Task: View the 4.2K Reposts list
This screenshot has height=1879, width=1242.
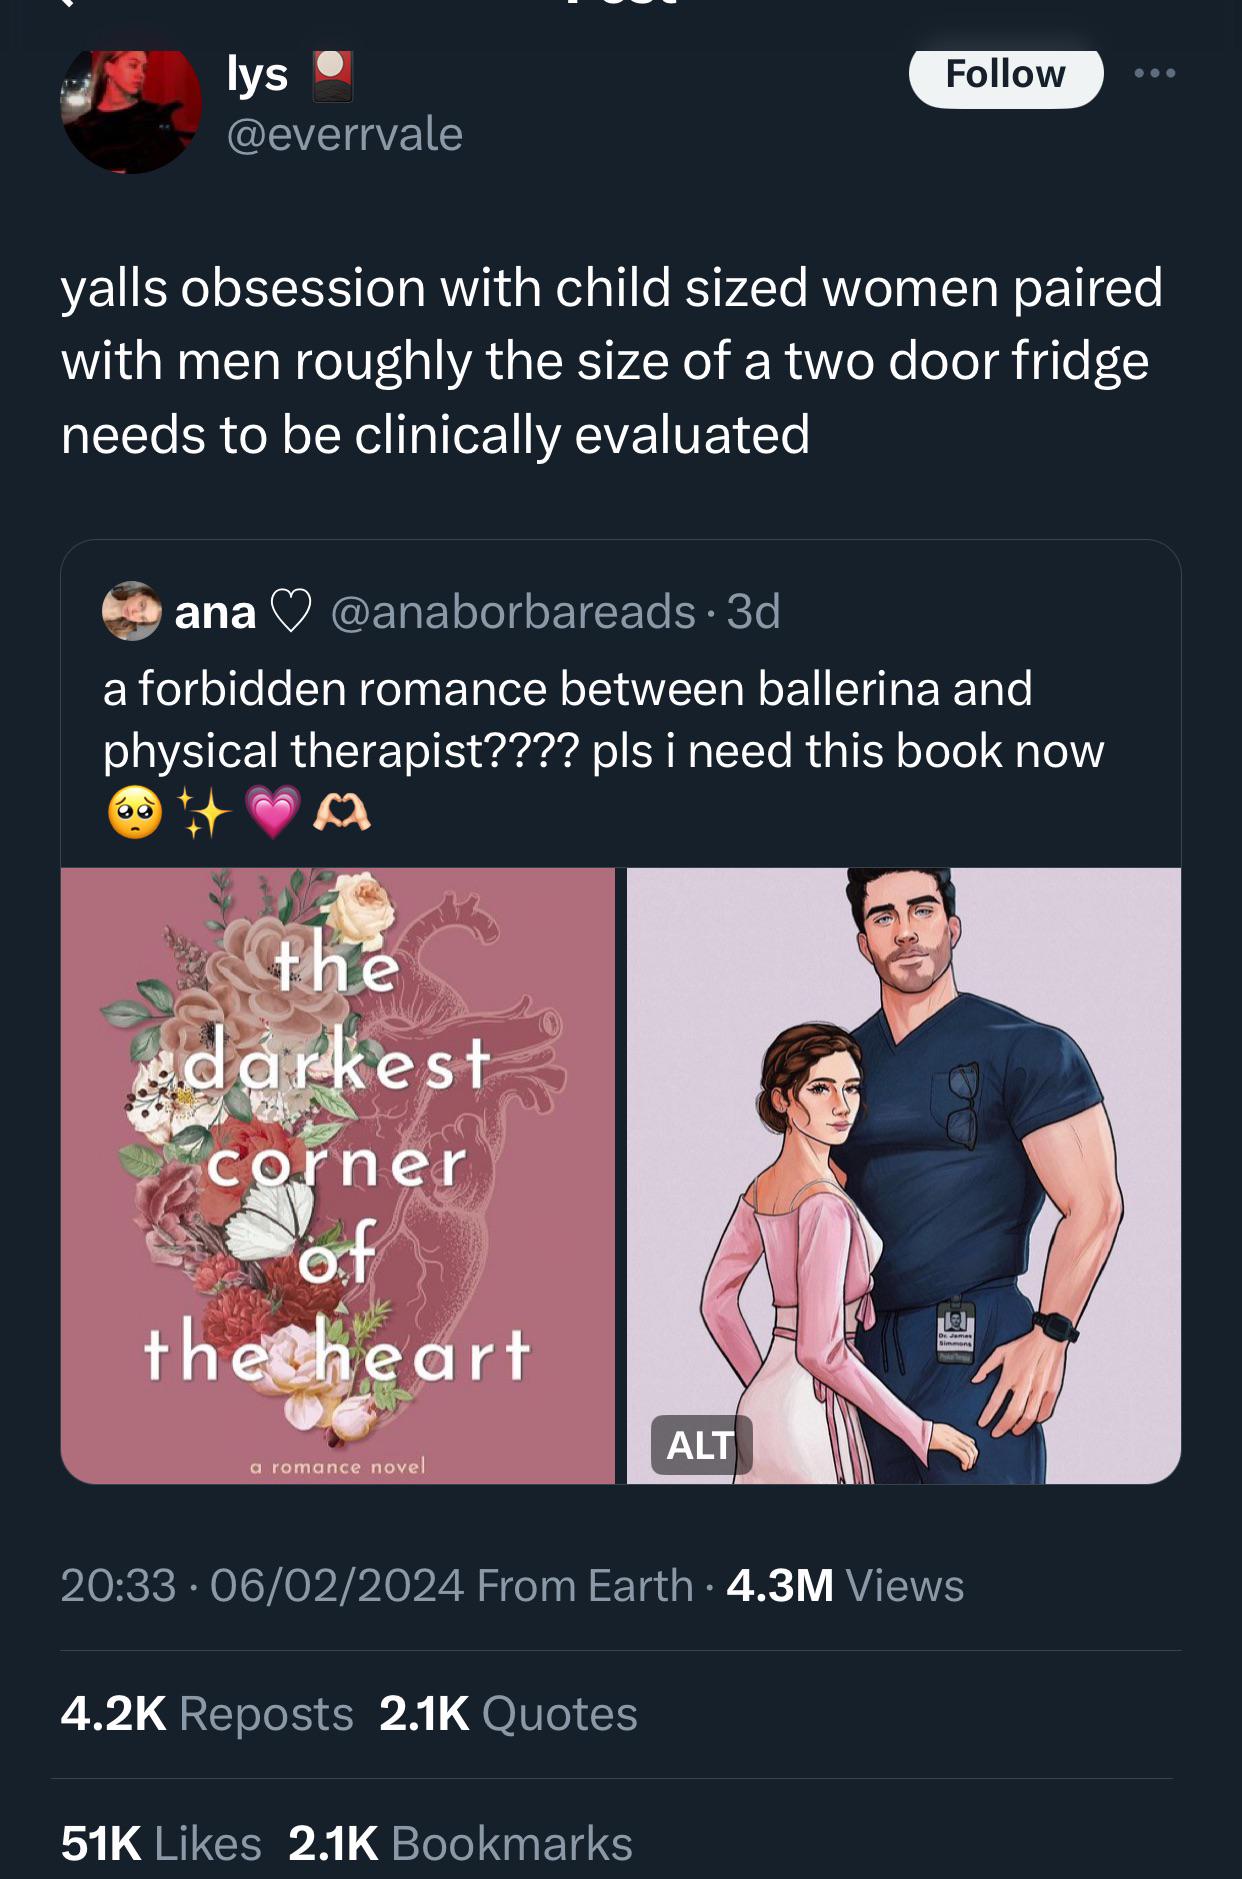Action: tap(207, 1713)
